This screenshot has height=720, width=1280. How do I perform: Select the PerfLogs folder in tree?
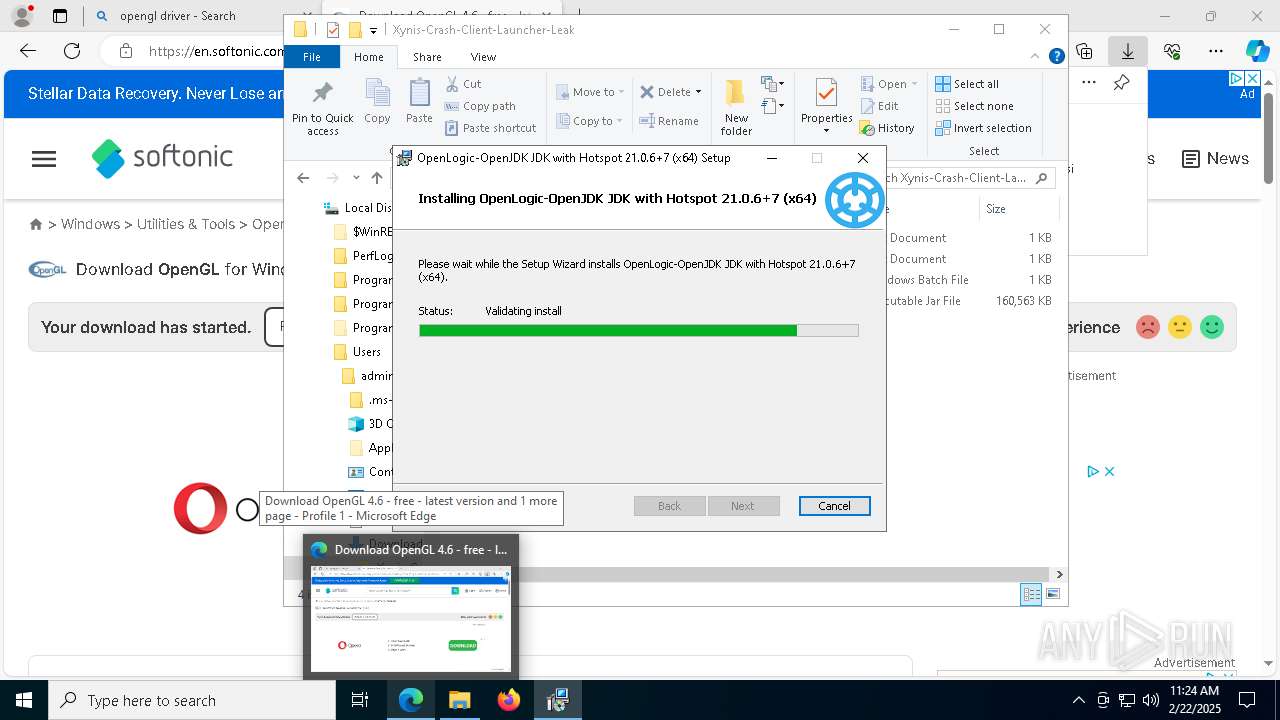coord(362,256)
